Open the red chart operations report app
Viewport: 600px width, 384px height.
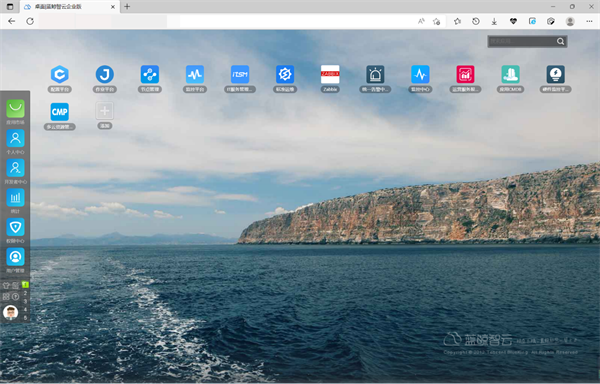[465, 75]
